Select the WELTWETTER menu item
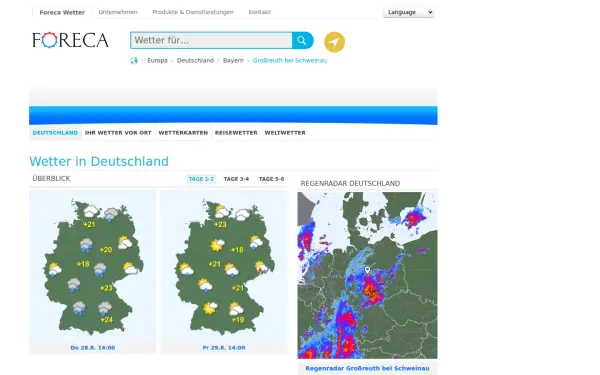The image size is (600, 375). (285, 133)
